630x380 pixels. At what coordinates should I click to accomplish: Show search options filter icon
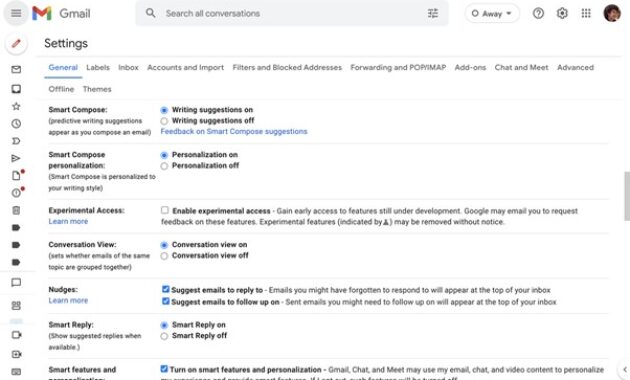pos(433,13)
